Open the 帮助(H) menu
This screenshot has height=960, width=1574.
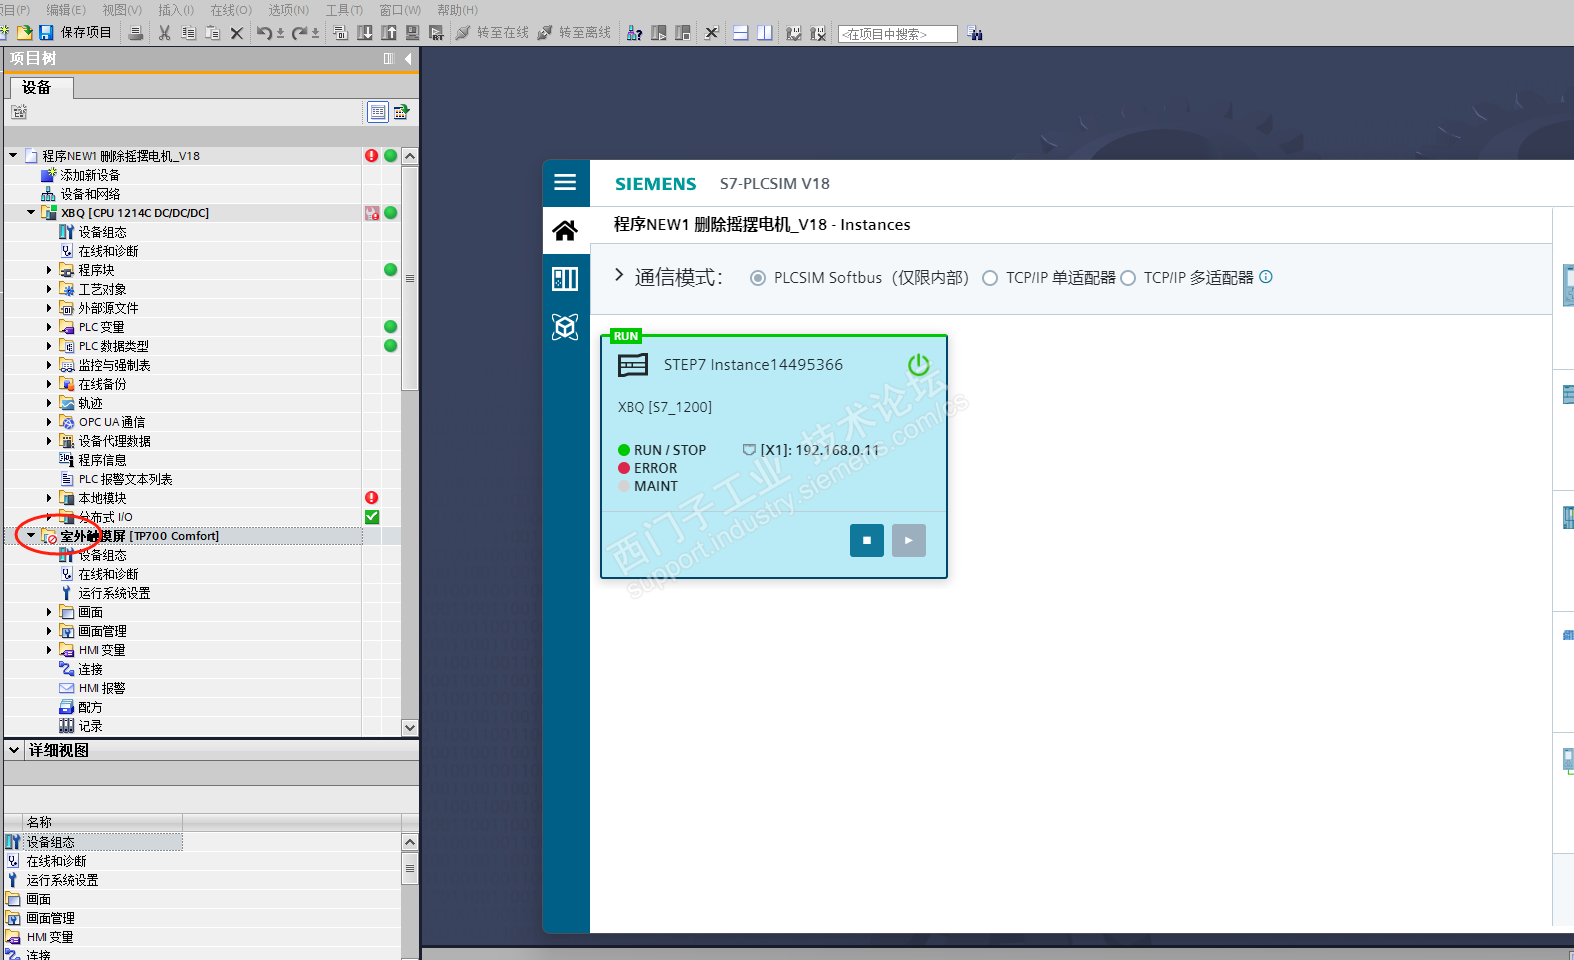(458, 10)
